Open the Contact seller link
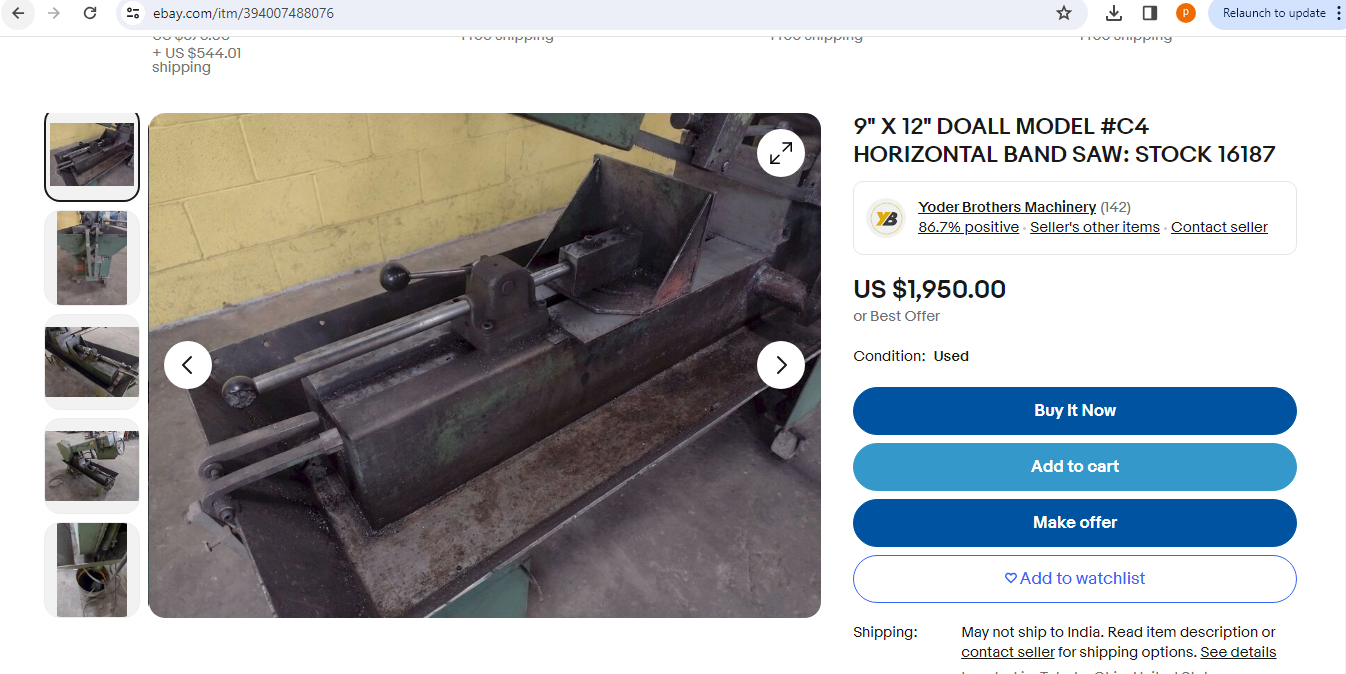Screen dimensions: 1346x674 coord(1219,227)
